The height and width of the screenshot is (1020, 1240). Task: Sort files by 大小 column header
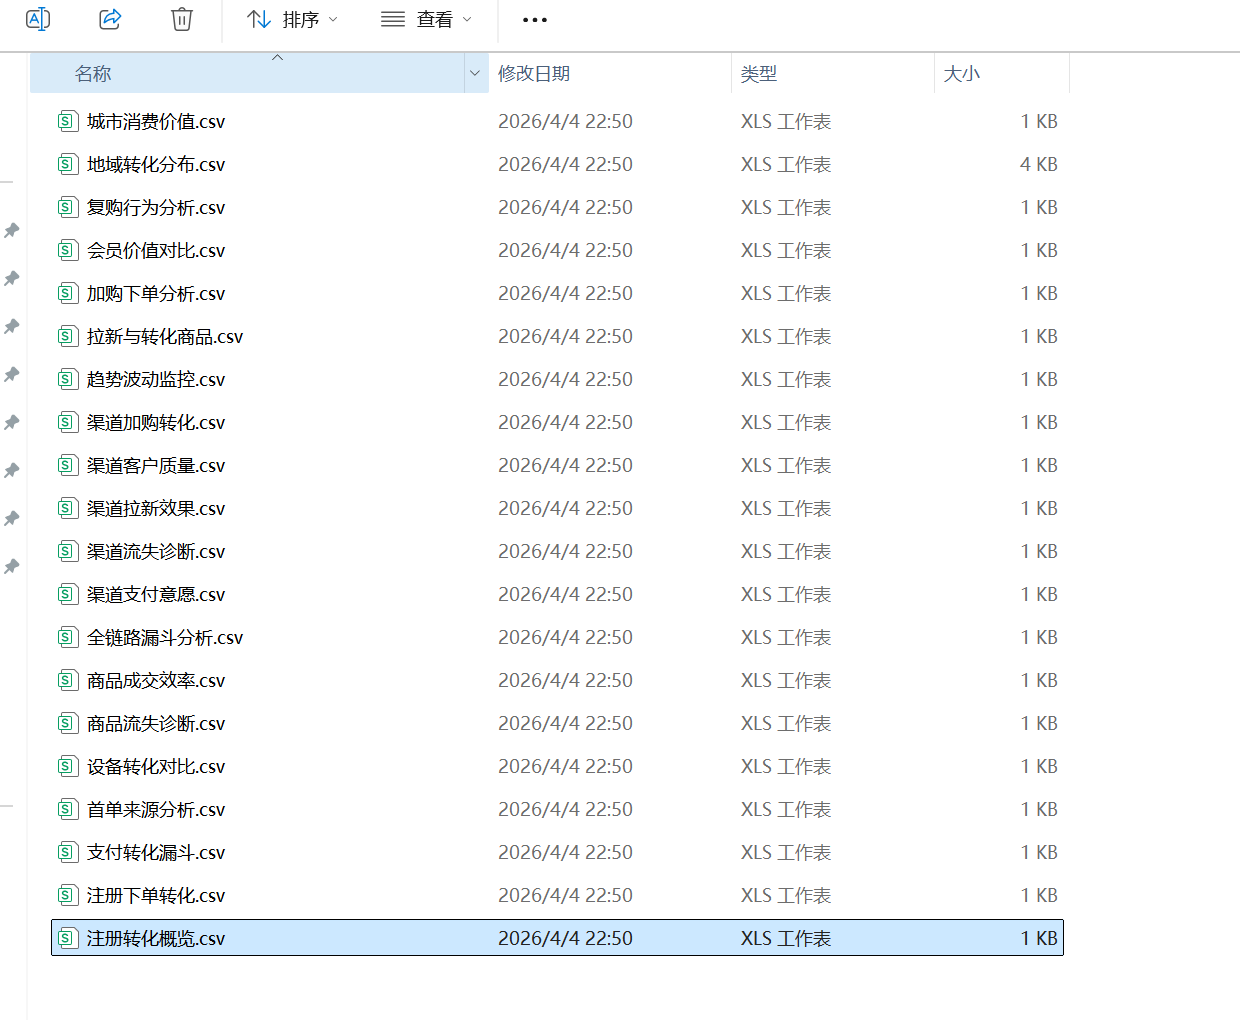point(961,74)
